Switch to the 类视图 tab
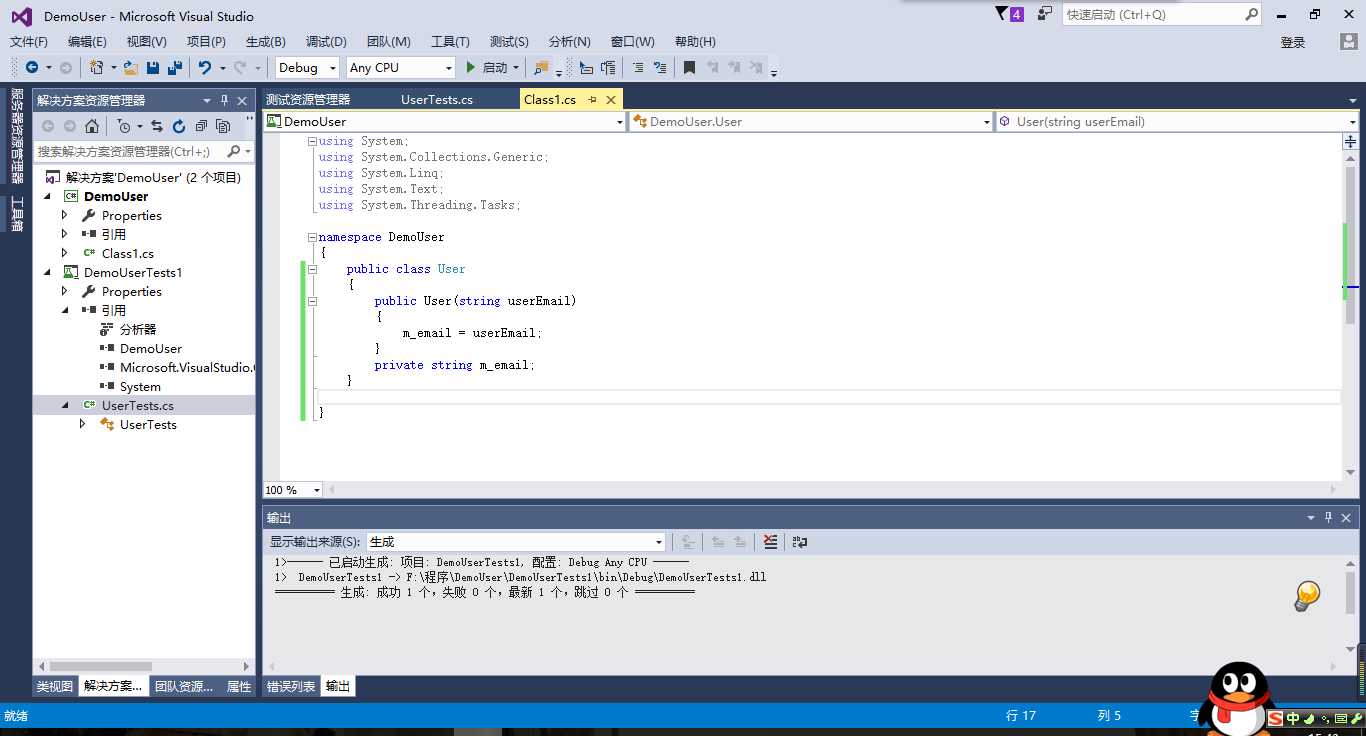Screen dimensions: 1366x736 click(55, 686)
